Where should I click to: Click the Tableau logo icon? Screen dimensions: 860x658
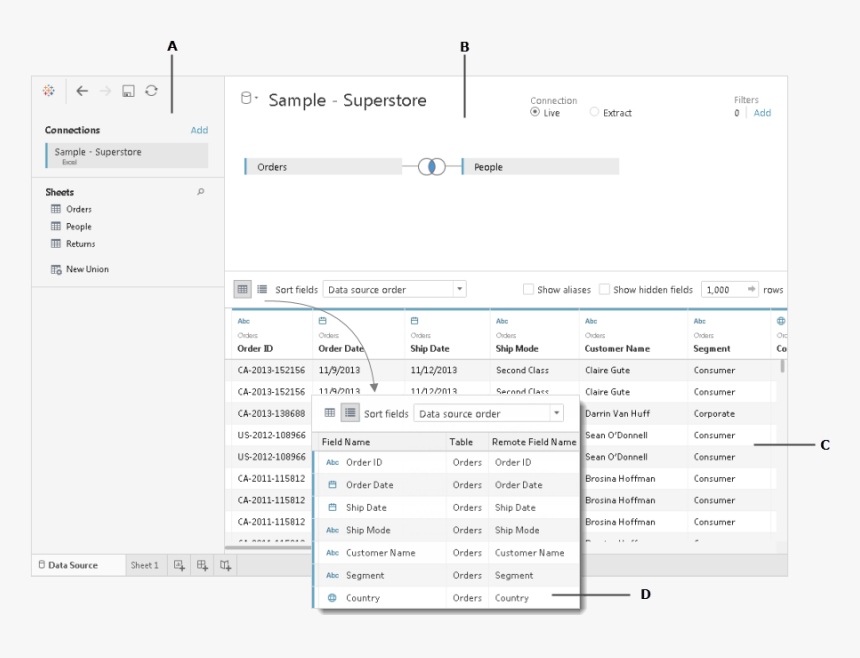click(x=48, y=90)
